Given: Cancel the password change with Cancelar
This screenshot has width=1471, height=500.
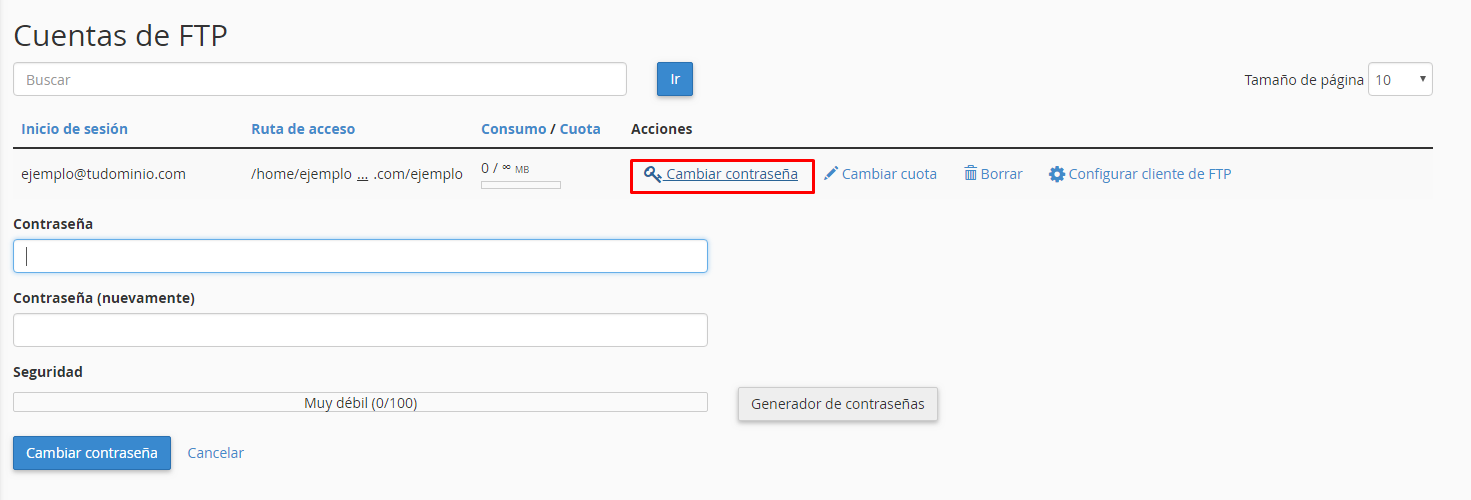Looking at the screenshot, I should pos(215,453).
